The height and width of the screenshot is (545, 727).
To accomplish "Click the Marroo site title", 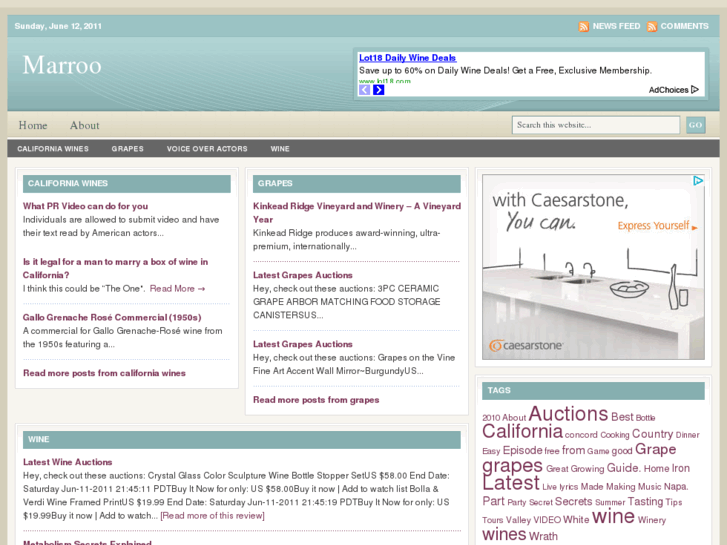I will point(62,65).
